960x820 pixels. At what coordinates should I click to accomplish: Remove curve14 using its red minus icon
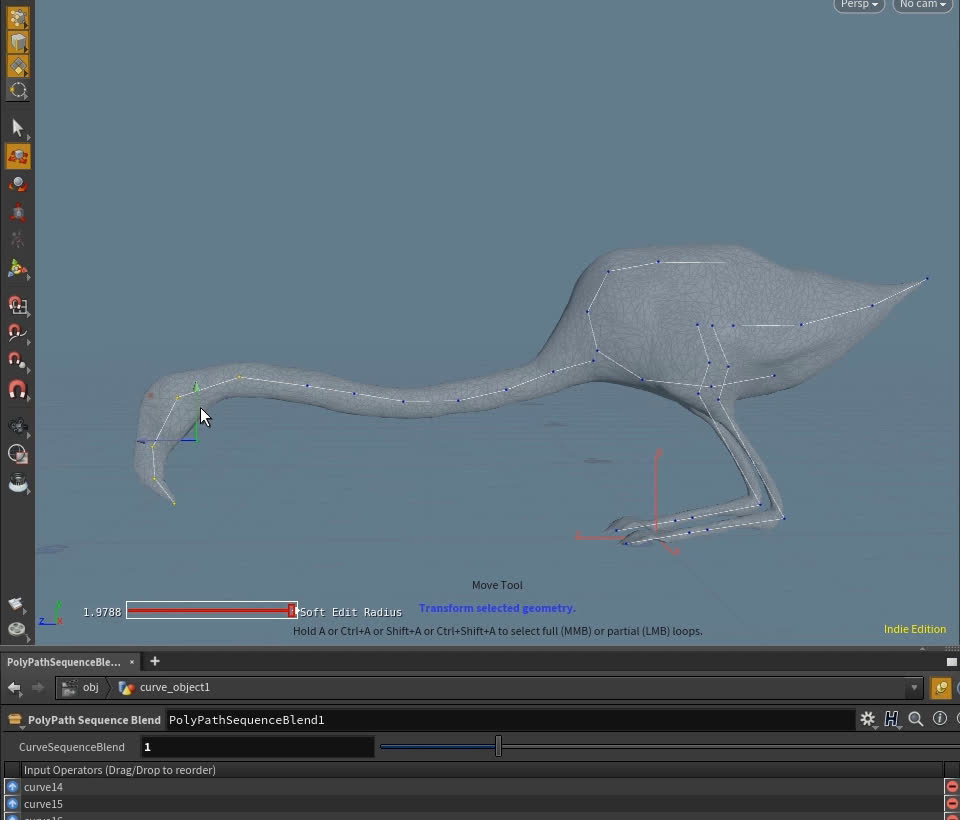tap(951, 787)
